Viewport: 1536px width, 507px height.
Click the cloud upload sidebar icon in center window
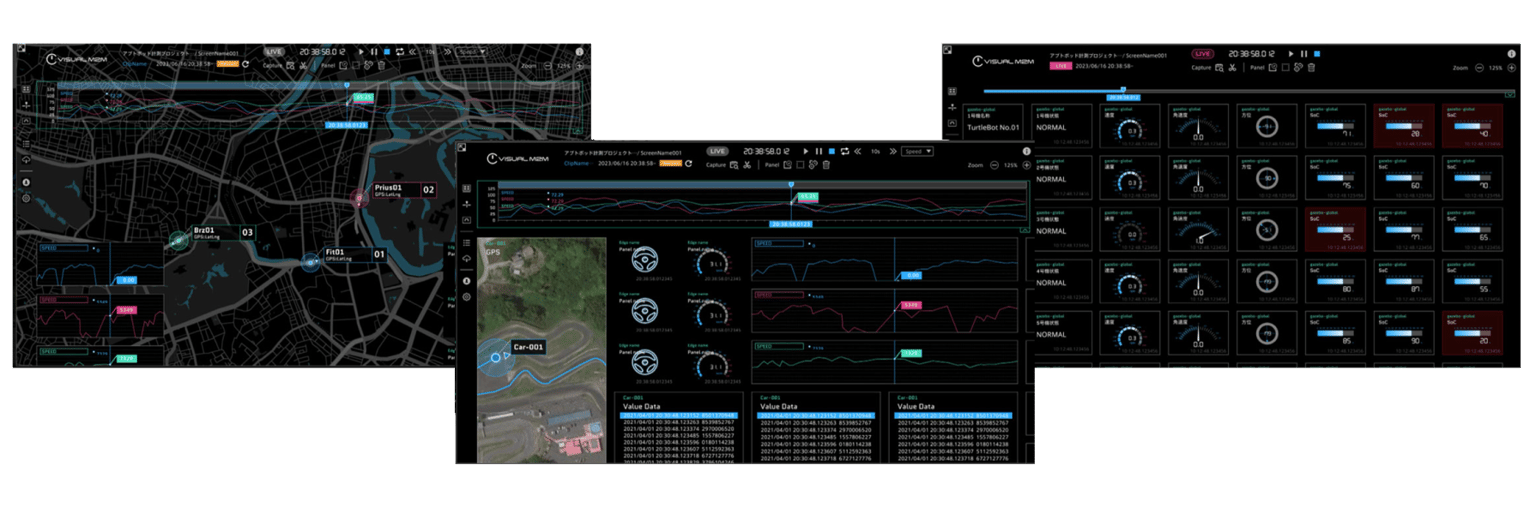467,259
